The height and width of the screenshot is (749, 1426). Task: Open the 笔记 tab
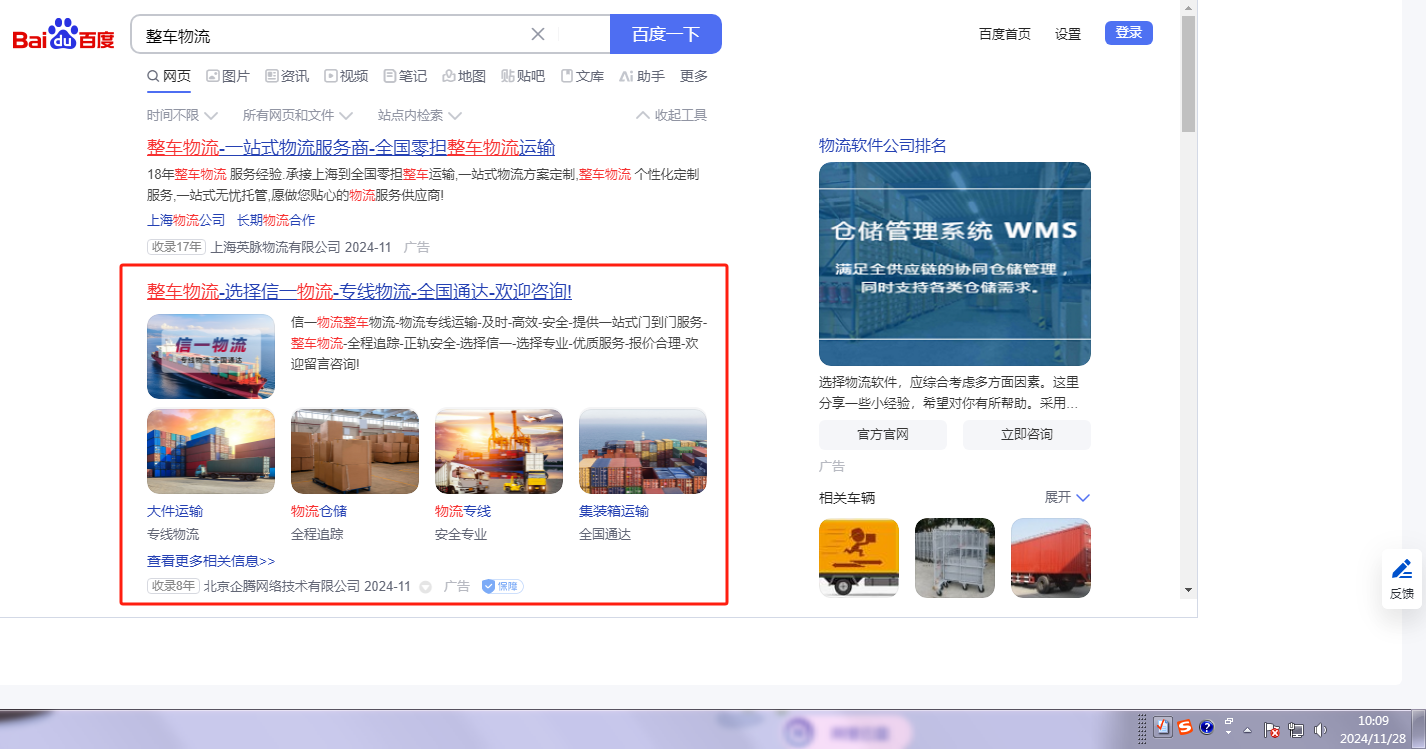tap(405, 76)
